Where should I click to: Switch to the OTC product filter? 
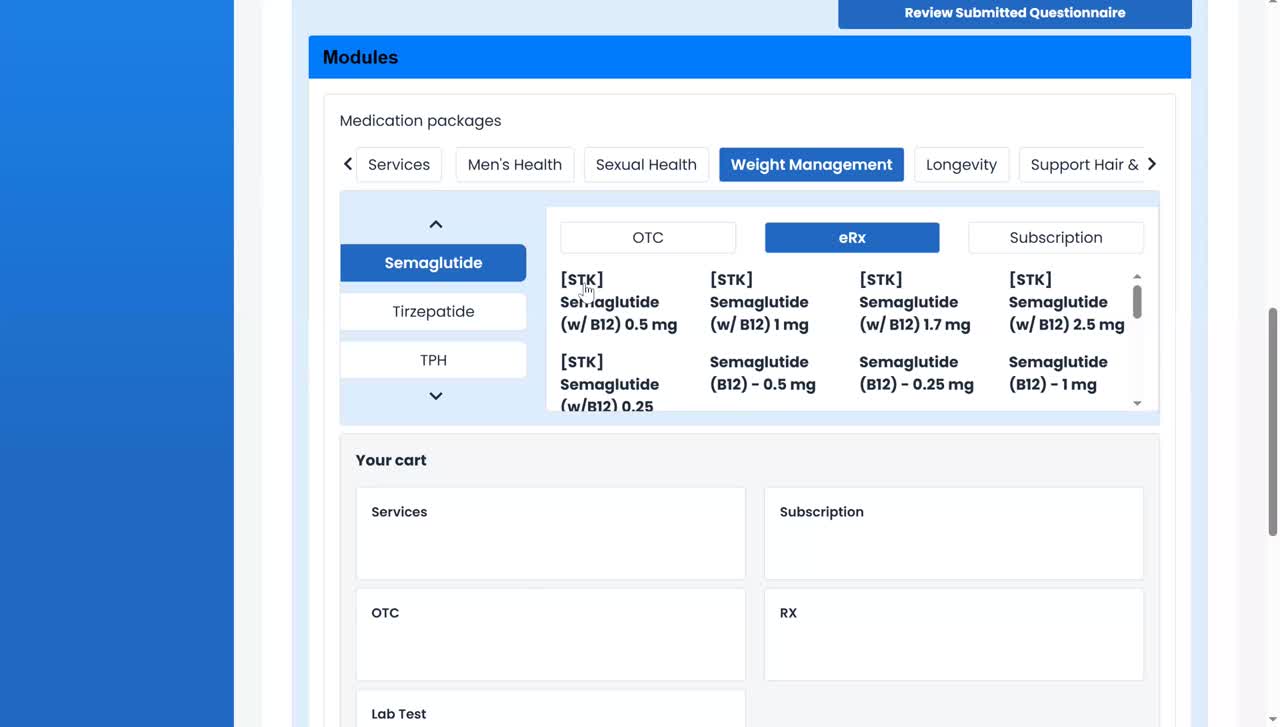tap(648, 238)
